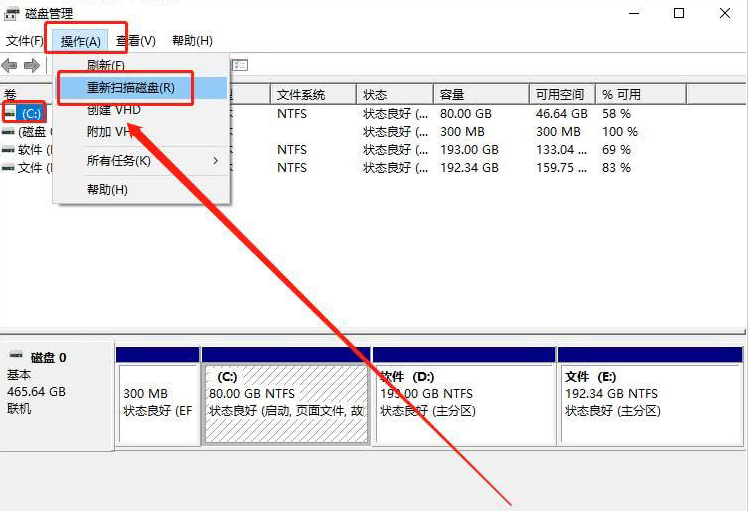This screenshot has width=748, height=511.
Task: Click the 159.75 free space cell
Action: click(x=561, y=168)
